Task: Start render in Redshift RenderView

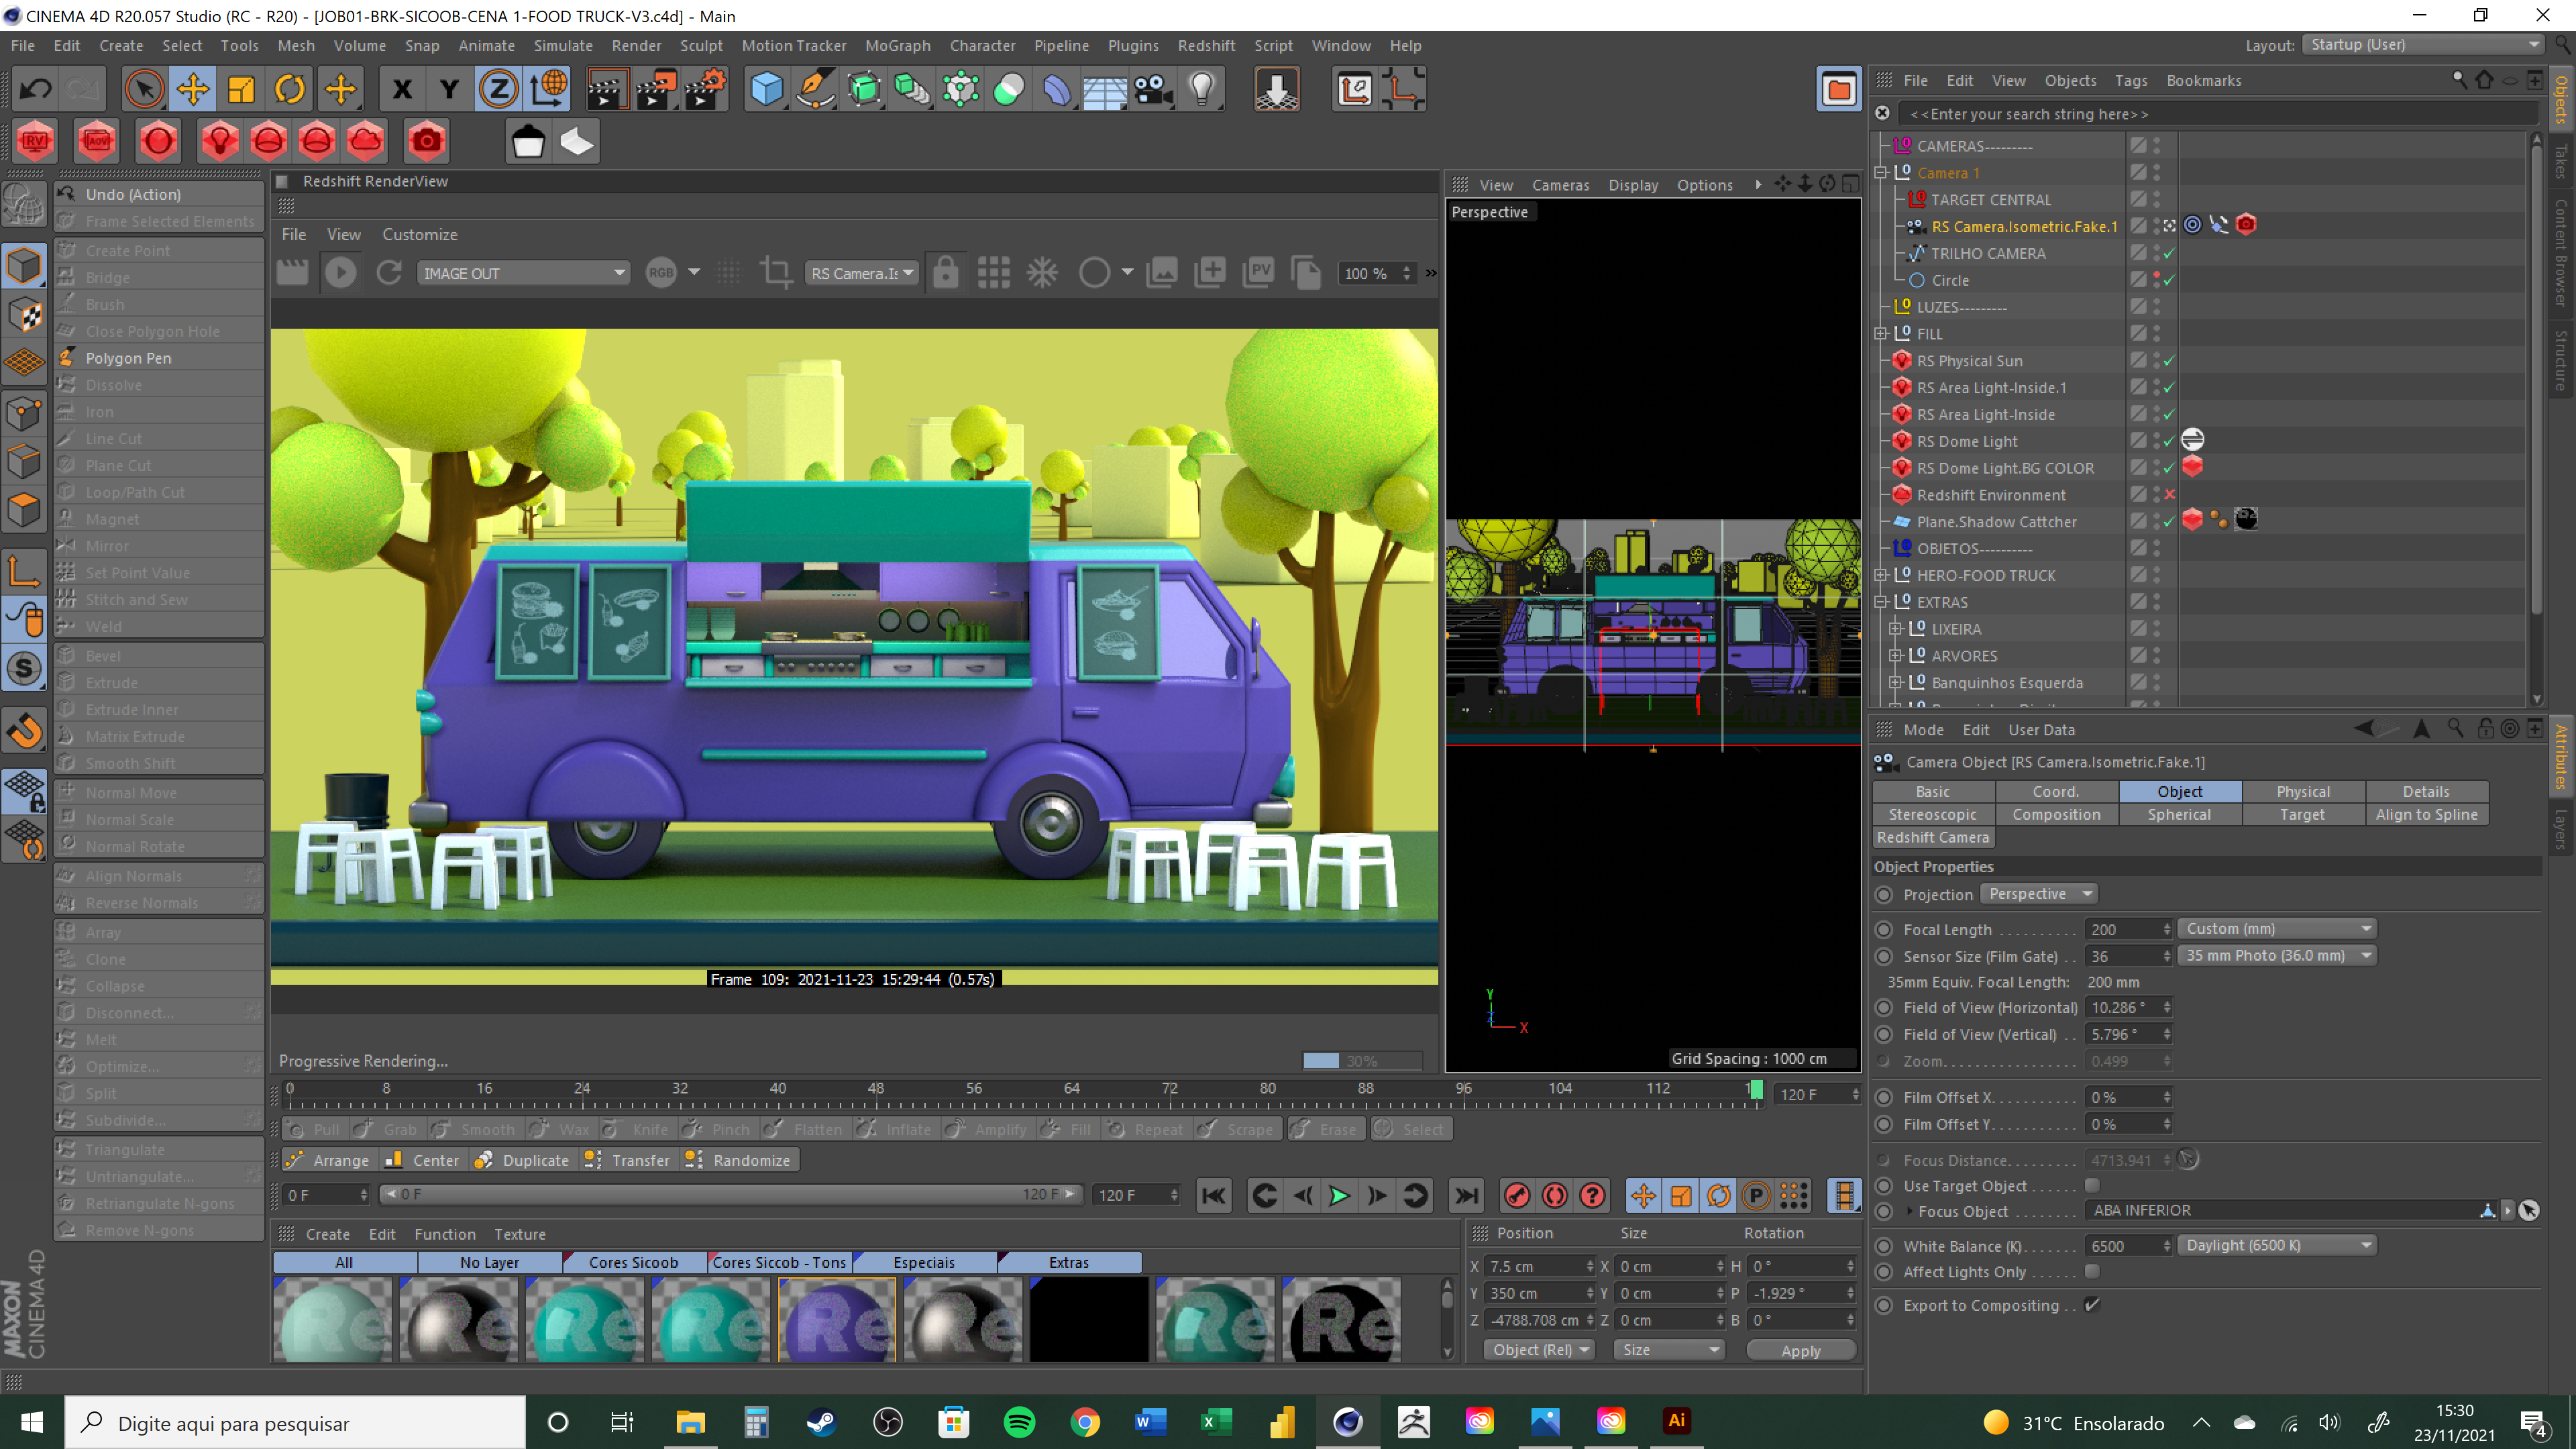Action: (x=340, y=273)
